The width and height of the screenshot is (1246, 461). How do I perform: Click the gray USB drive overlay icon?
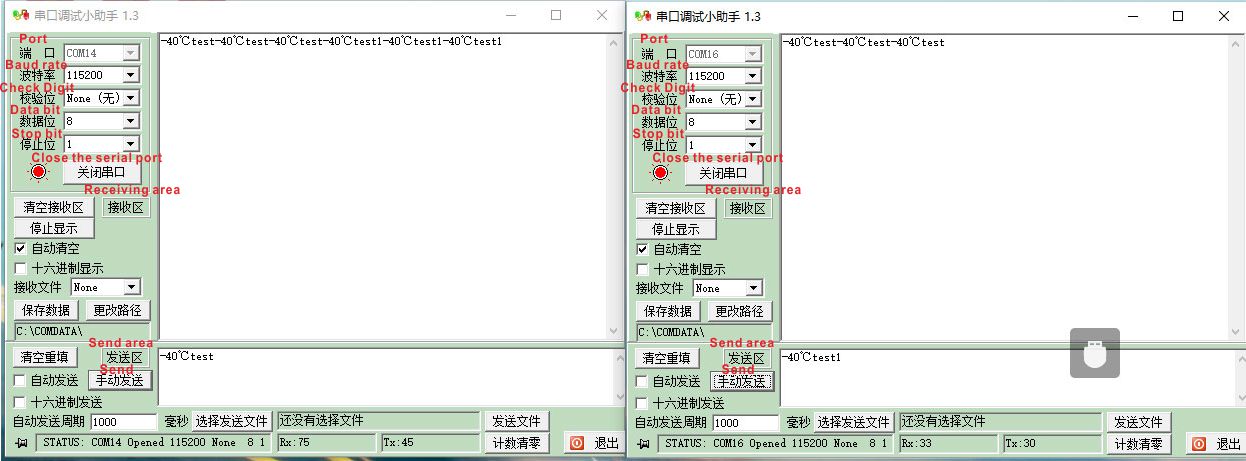click(1094, 353)
